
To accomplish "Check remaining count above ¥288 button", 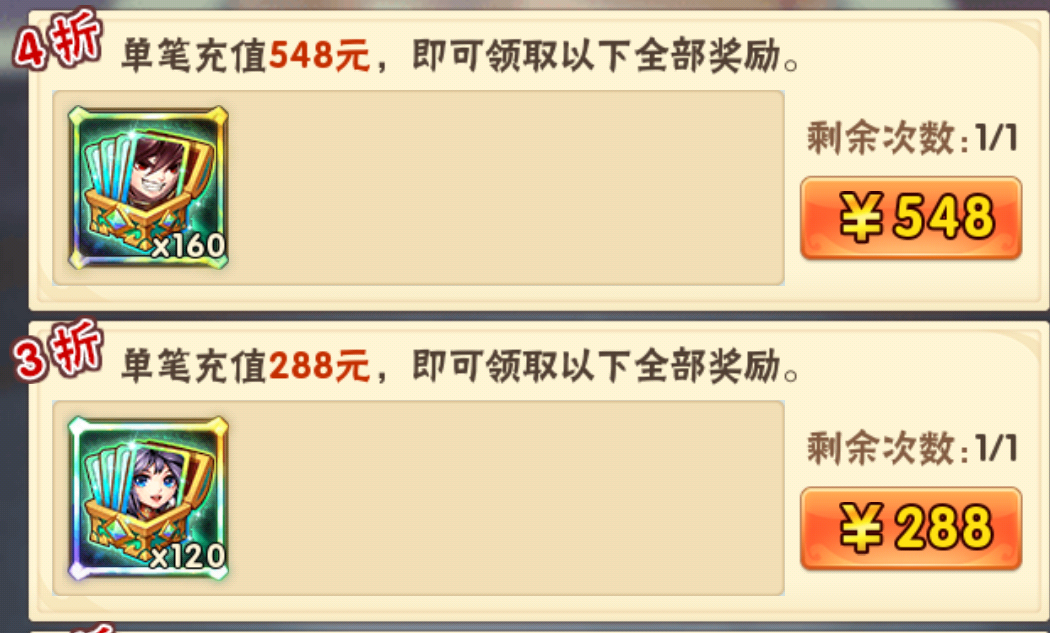I will 912,448.
